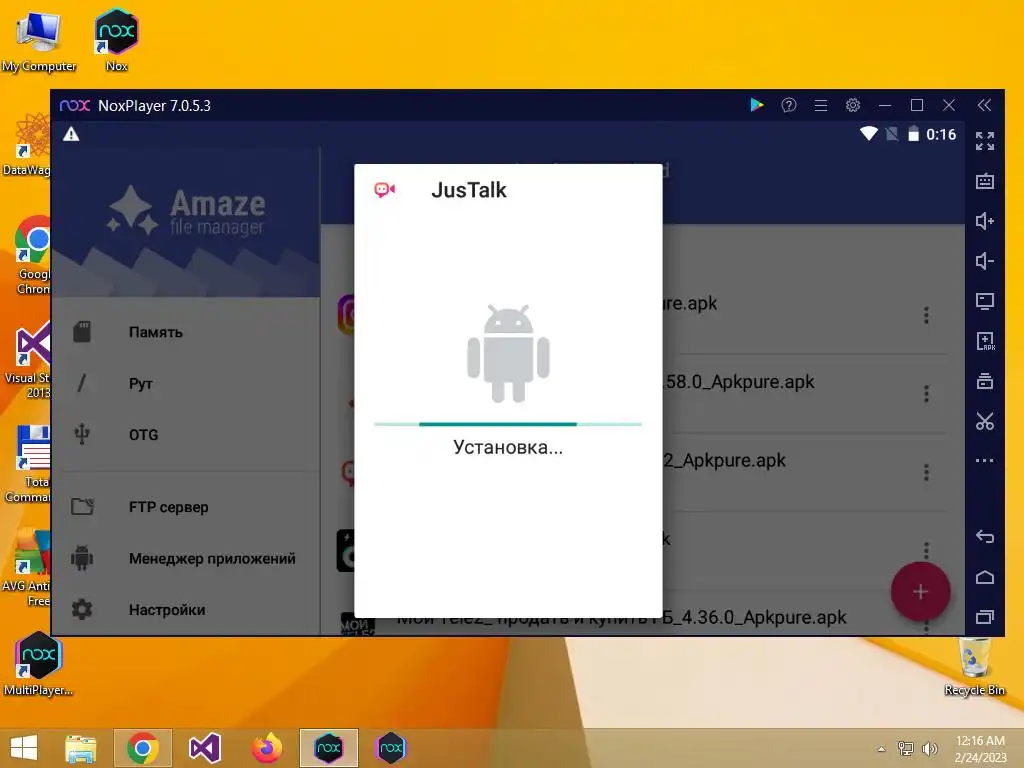Open the Nox desktop shortcut
The width and height of the screenshot is (1024, 768).
116,39
